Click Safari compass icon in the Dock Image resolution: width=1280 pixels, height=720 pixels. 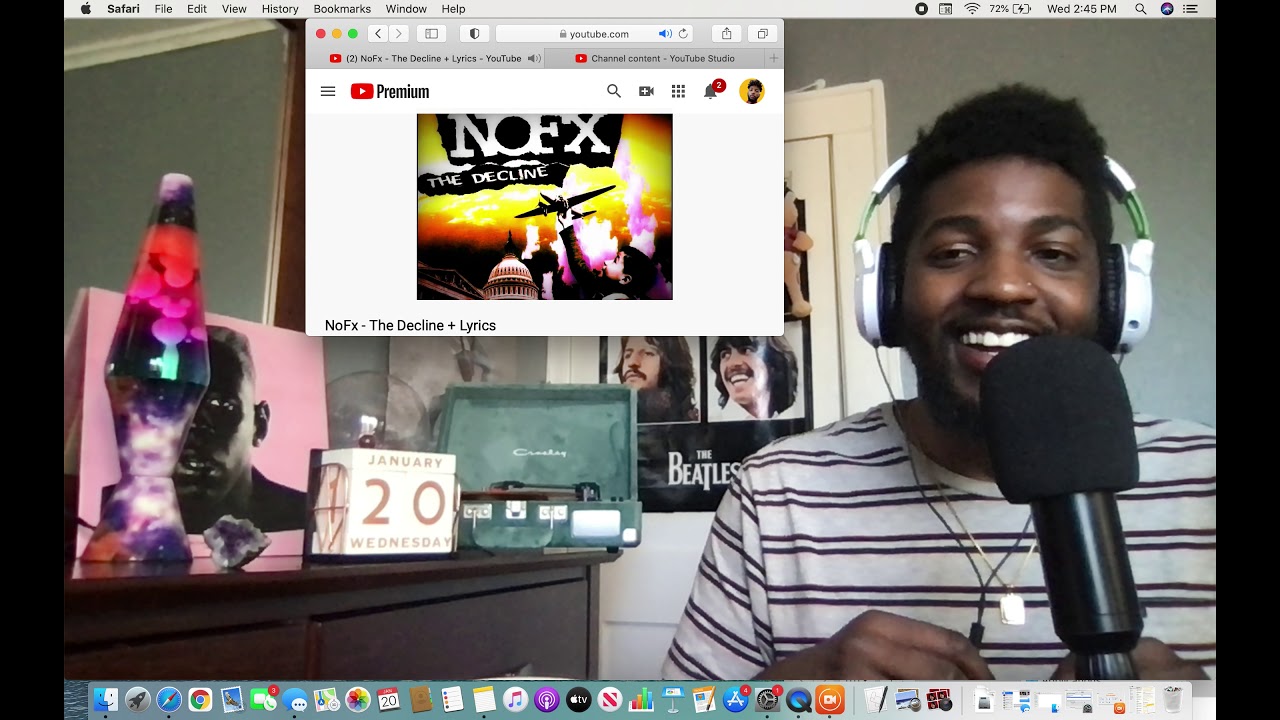tap(169, 700)
